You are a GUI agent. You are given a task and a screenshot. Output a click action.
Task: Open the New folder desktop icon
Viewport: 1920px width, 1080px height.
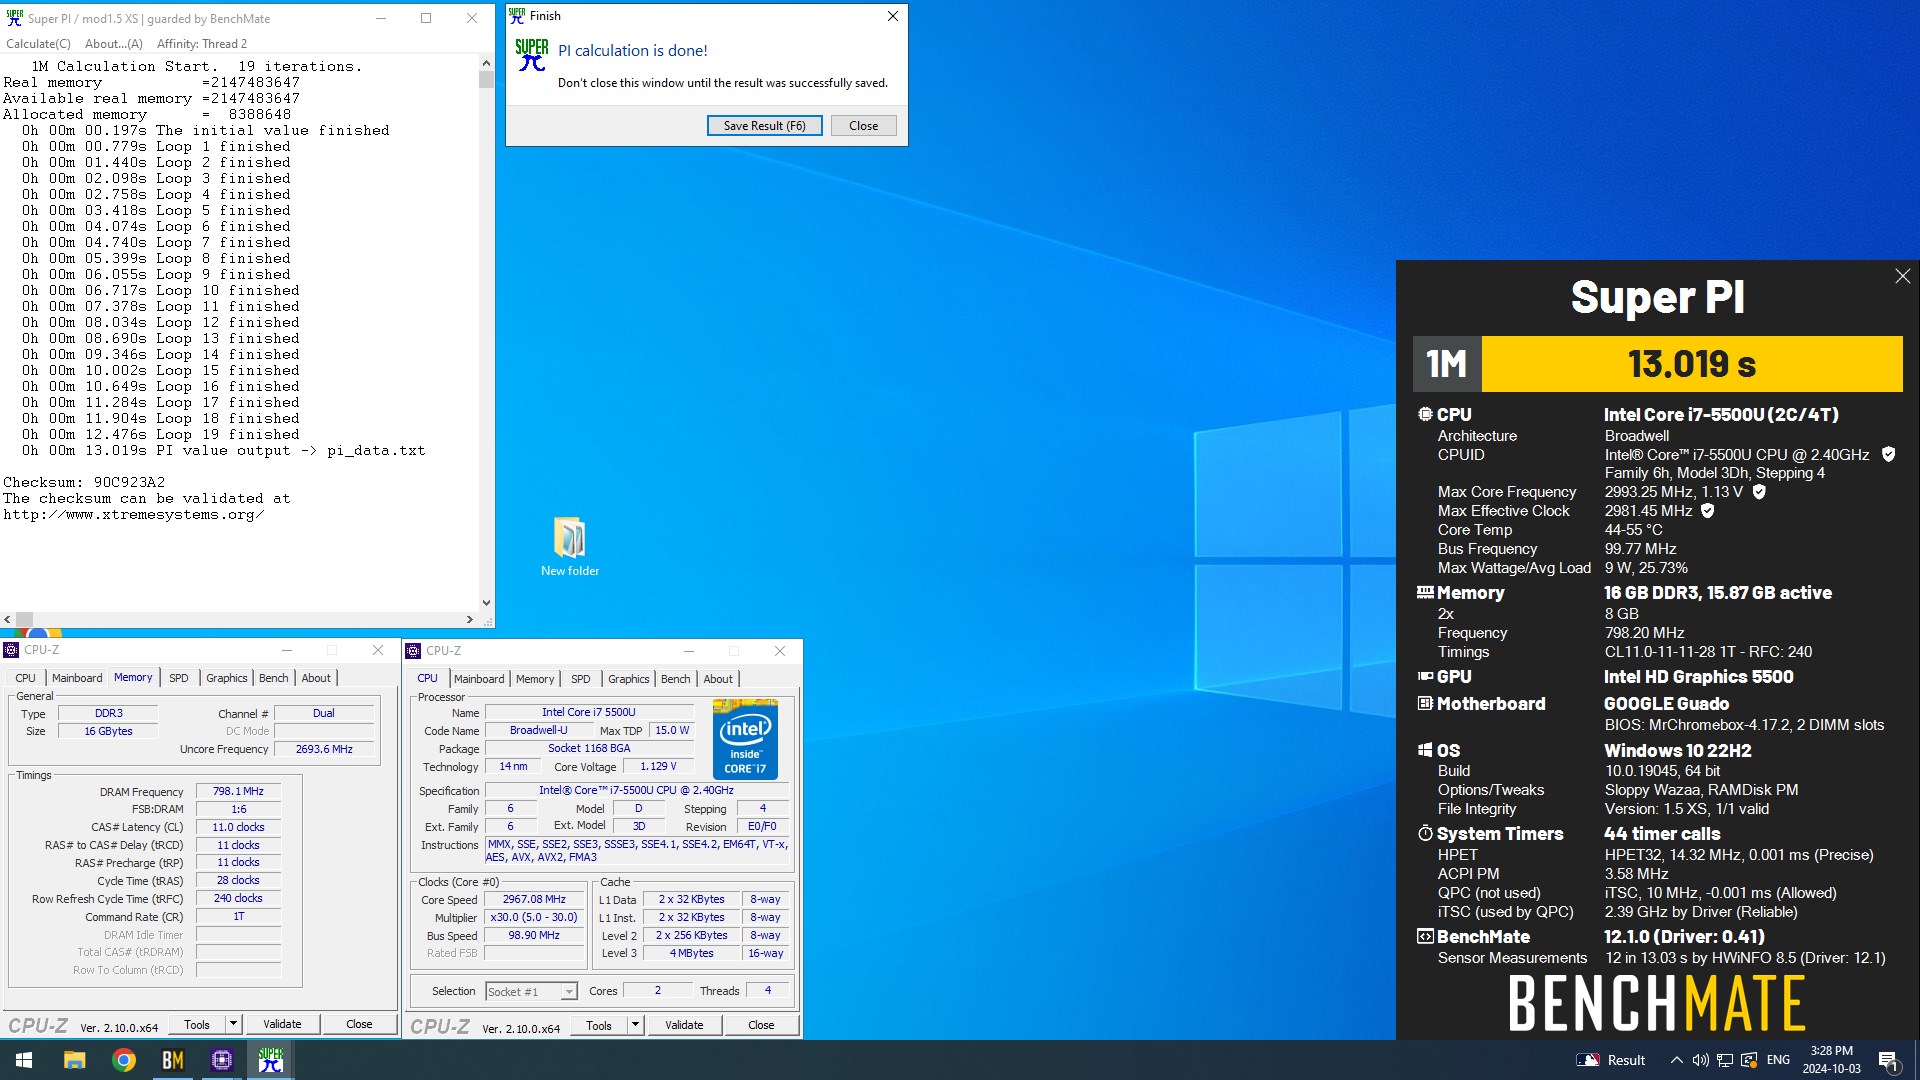point(570,547)
